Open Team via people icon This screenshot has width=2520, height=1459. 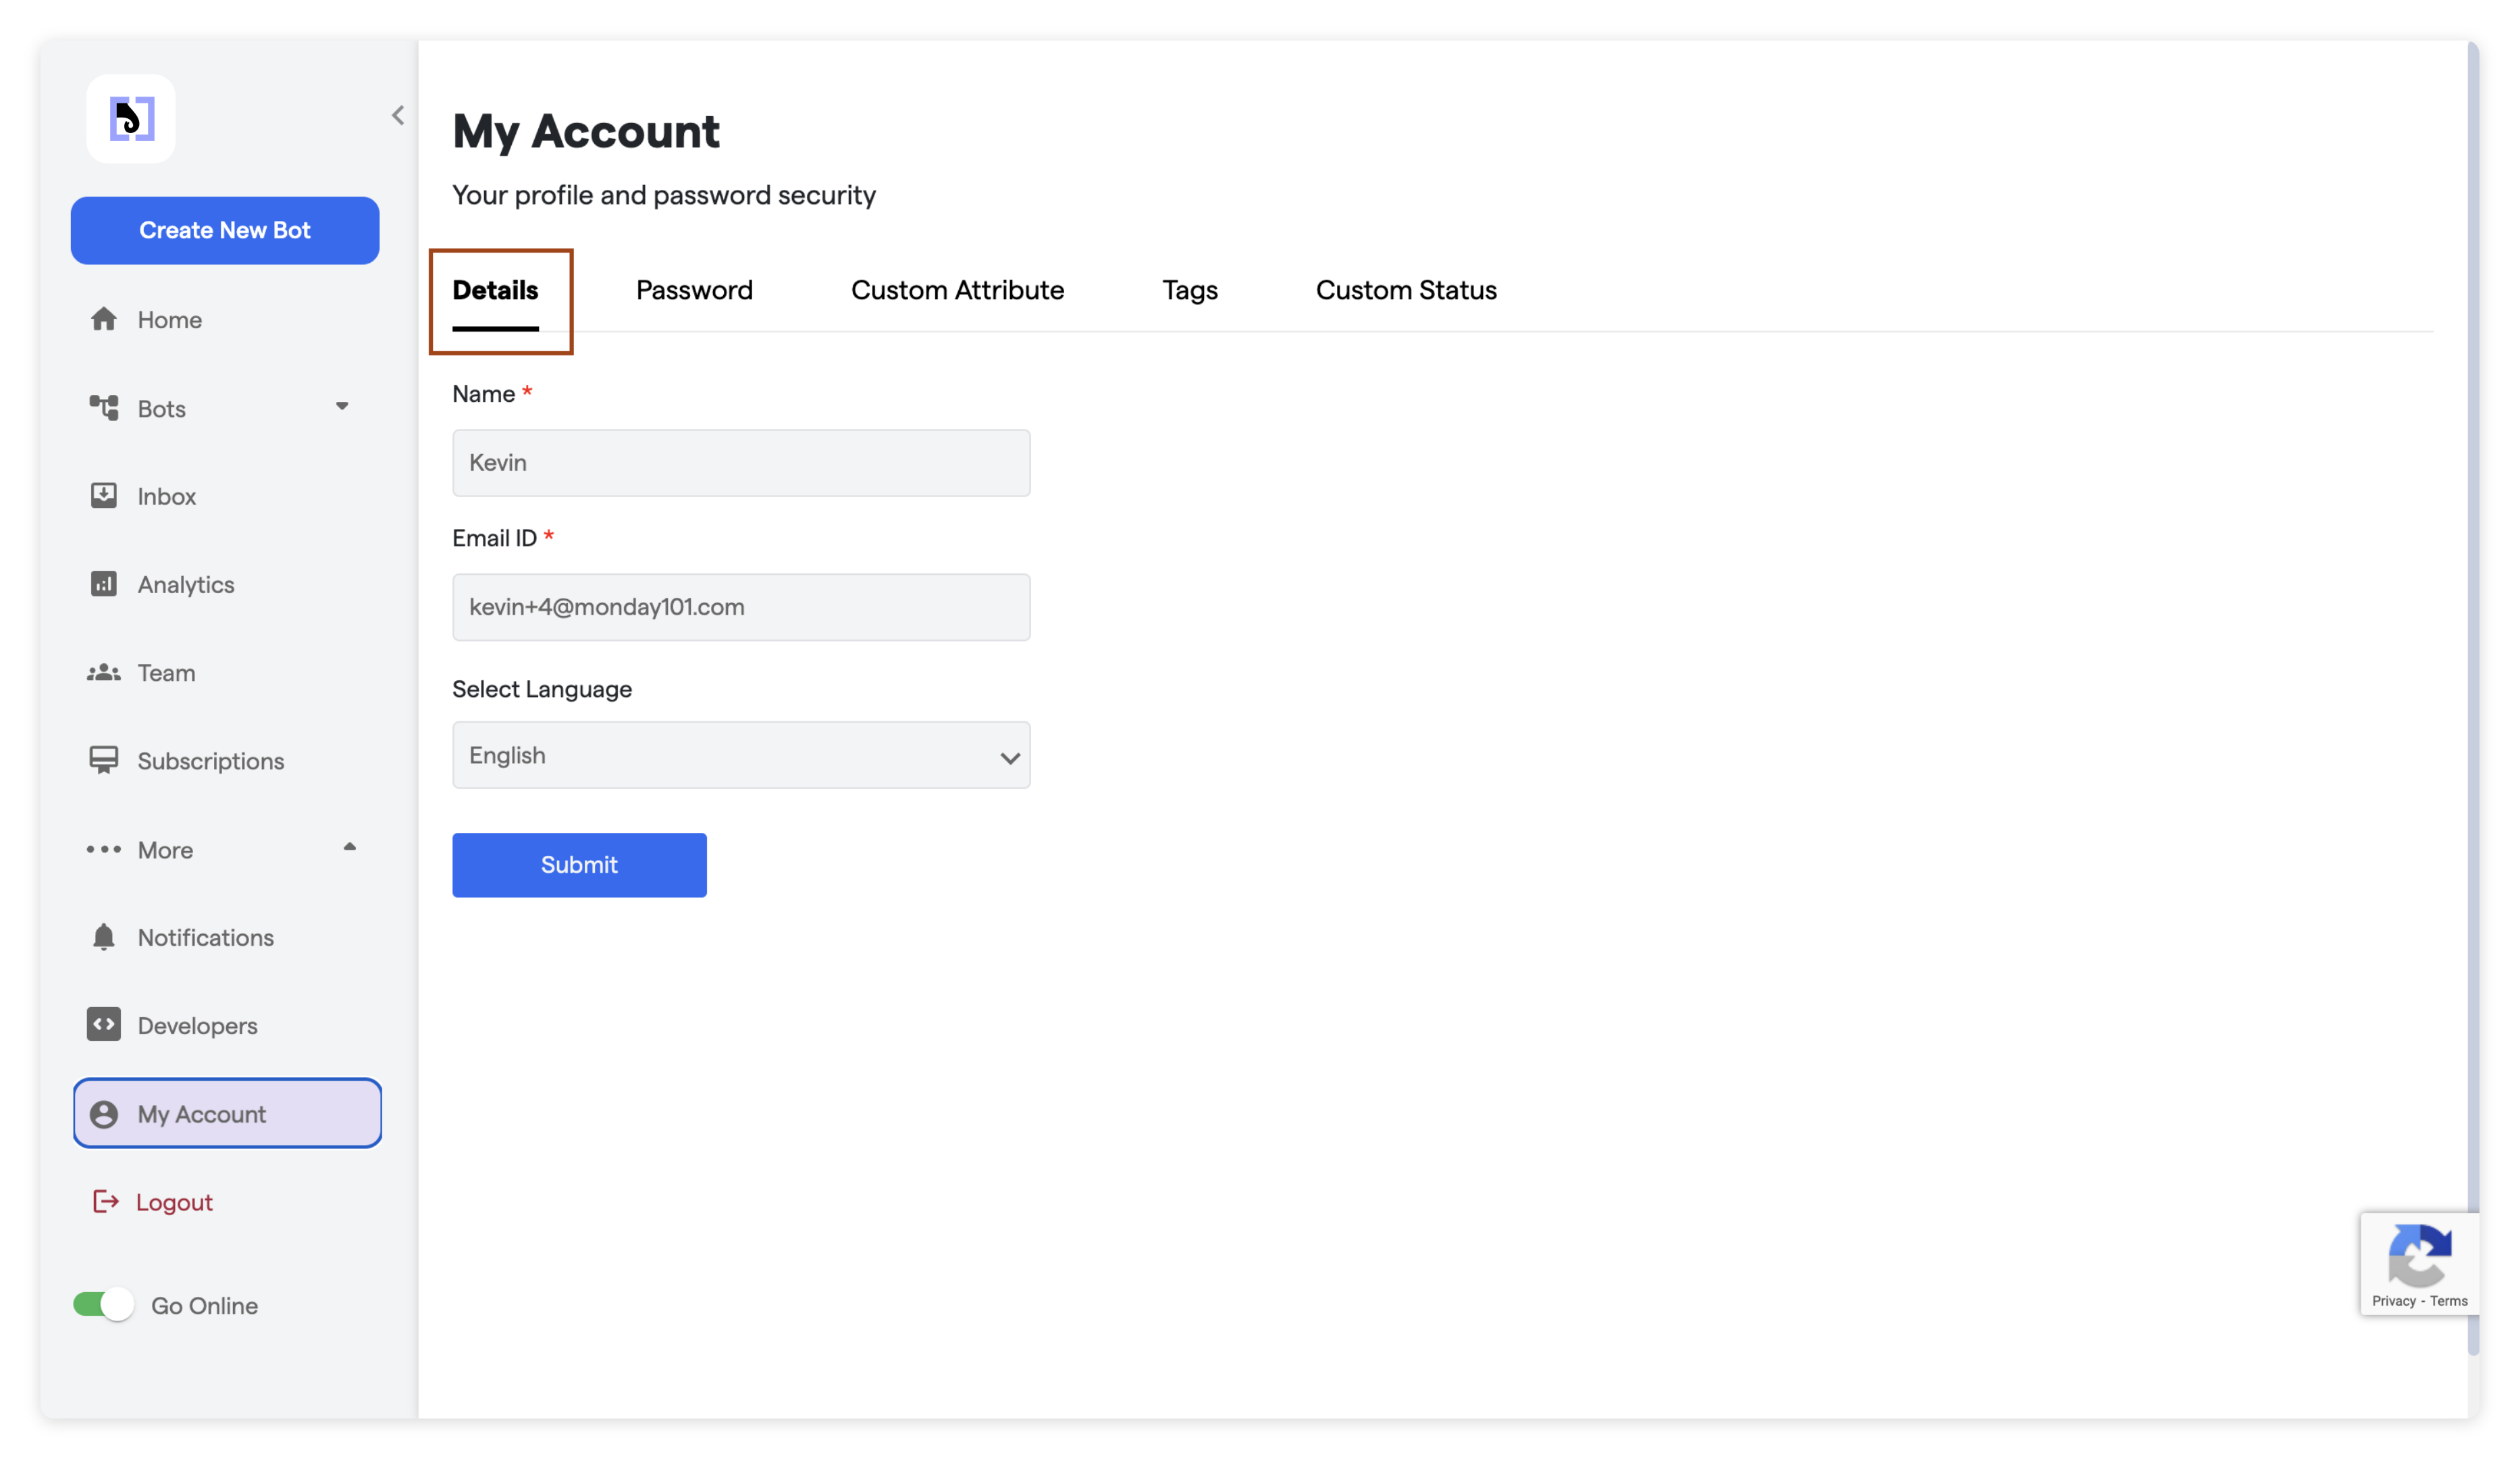pos(104,673)
